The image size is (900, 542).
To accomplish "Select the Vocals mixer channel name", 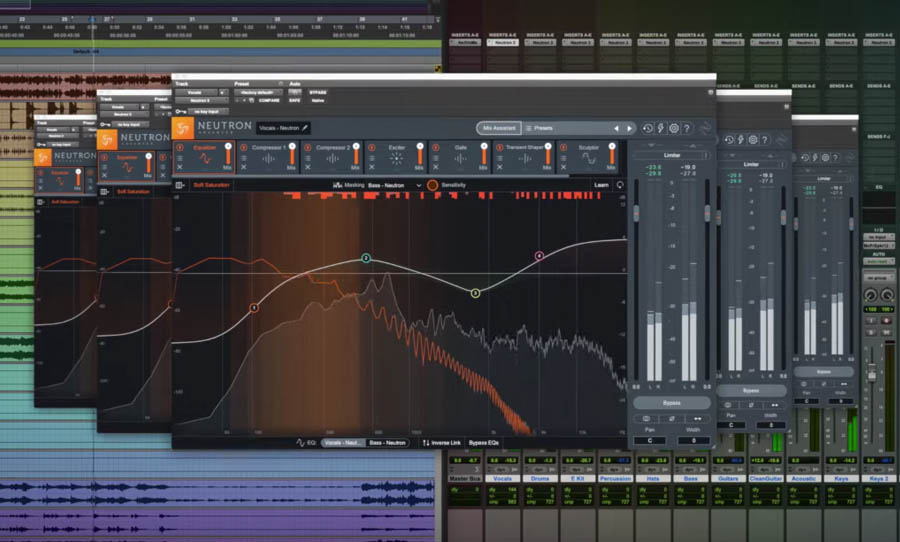I will coord(502,478).
